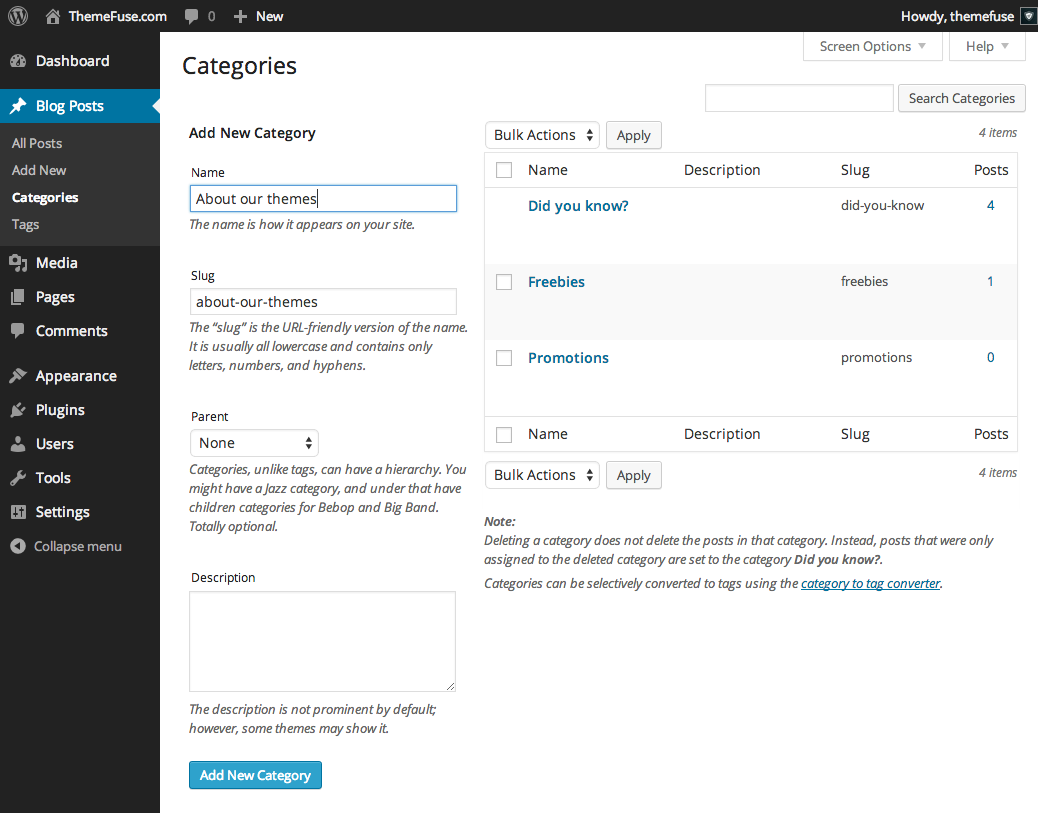Toggle select-all checkbox in table footer

pos(504,434)
